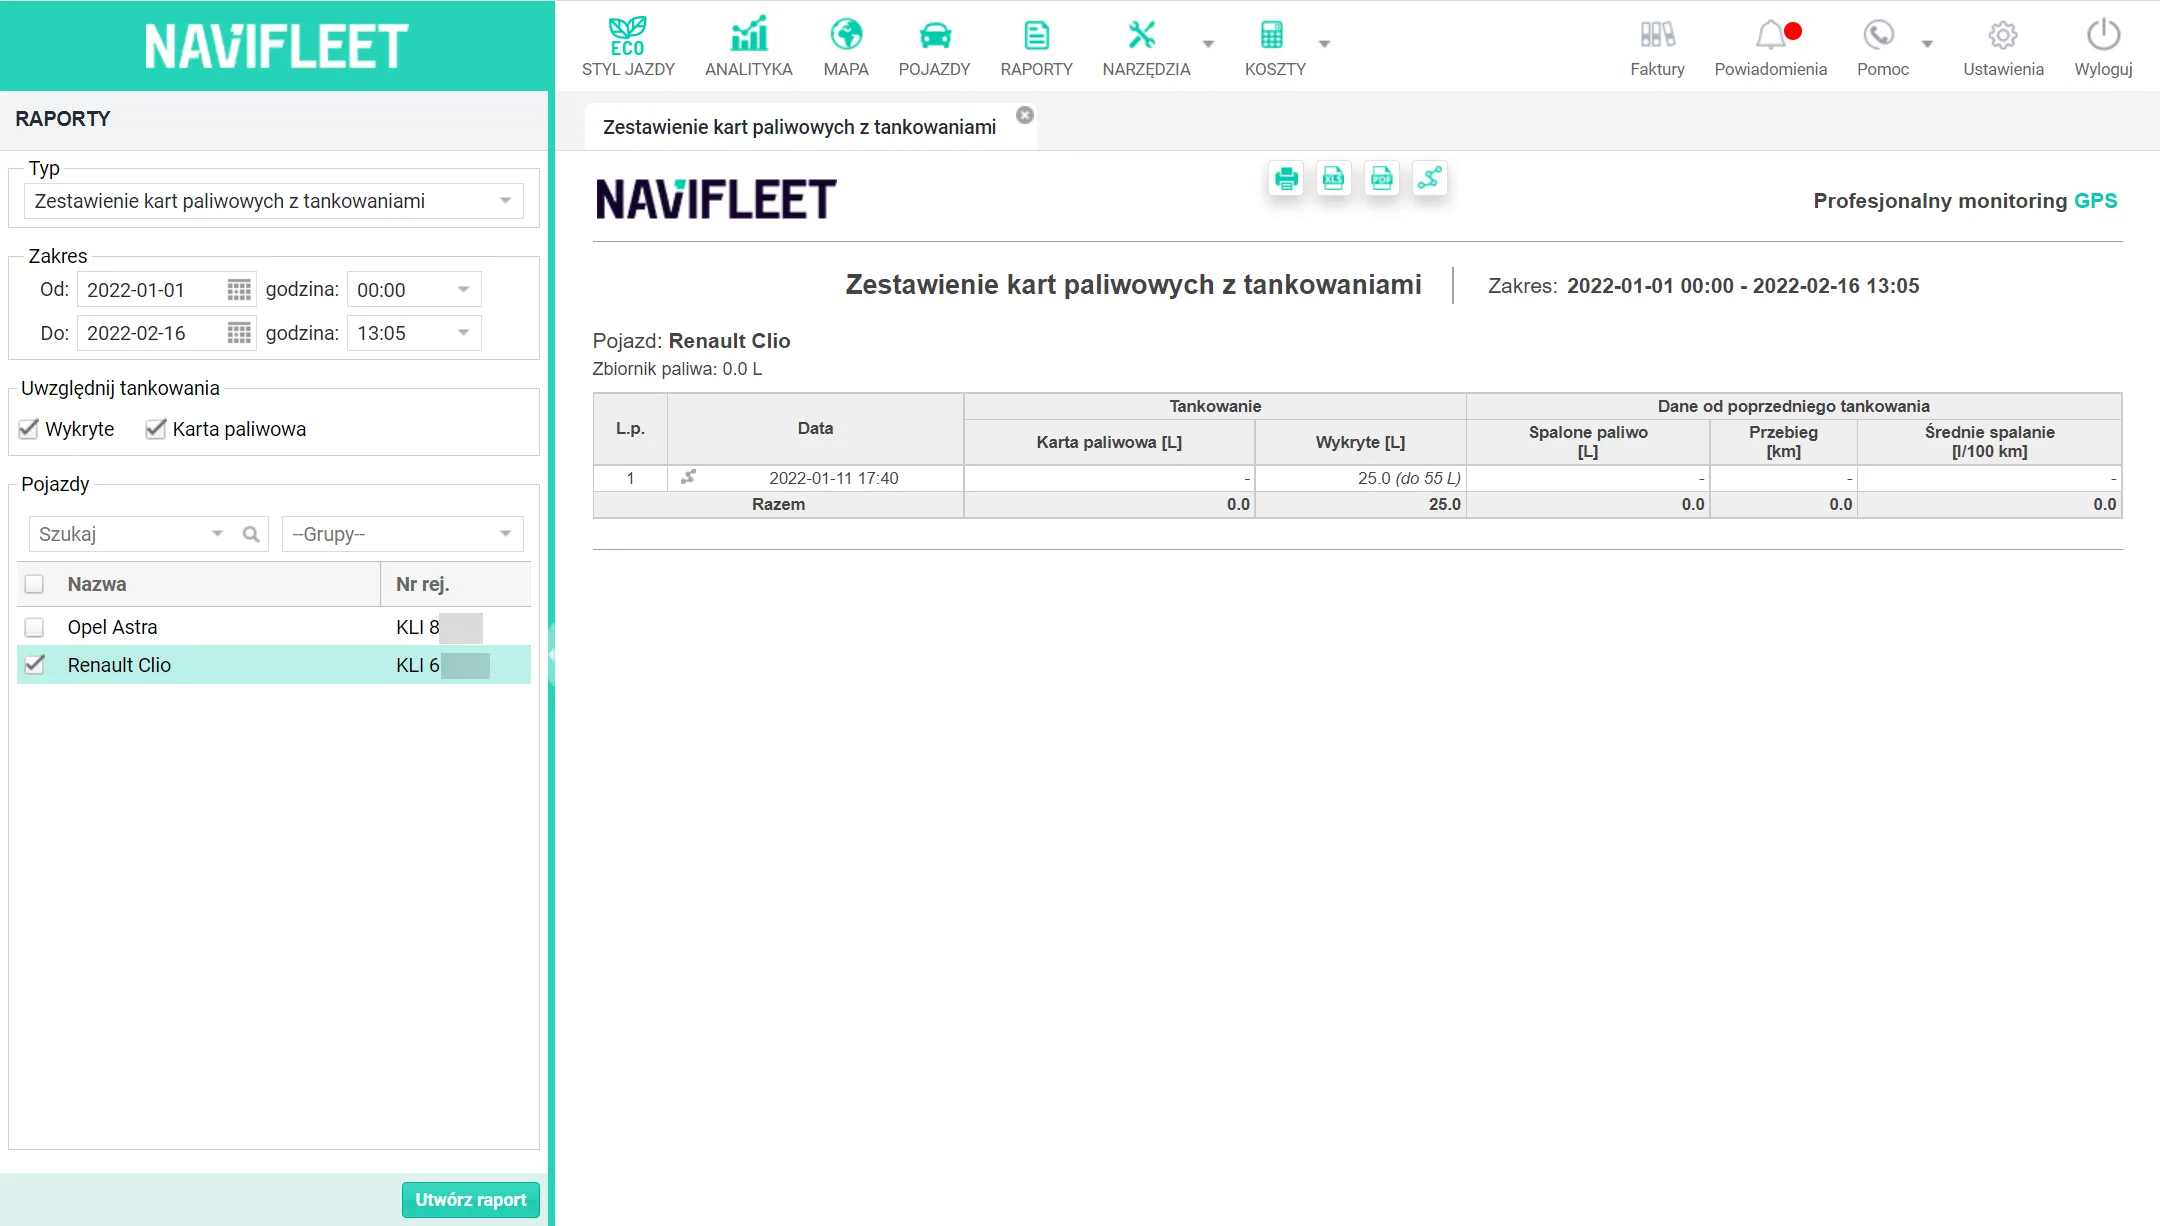The height and width of the screenshot is (1226, 2160).
Task: Close the Zestawienie kart paliwowych tab
Action: [1025, 115]
